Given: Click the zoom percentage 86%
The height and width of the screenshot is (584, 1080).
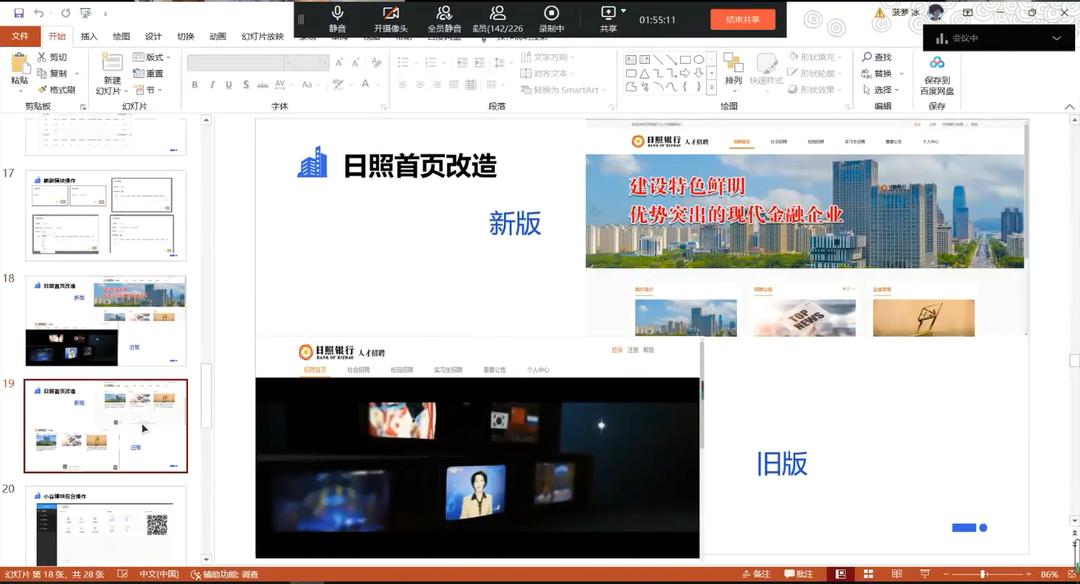Looking at the screenshot, I should coord(1050,574).
